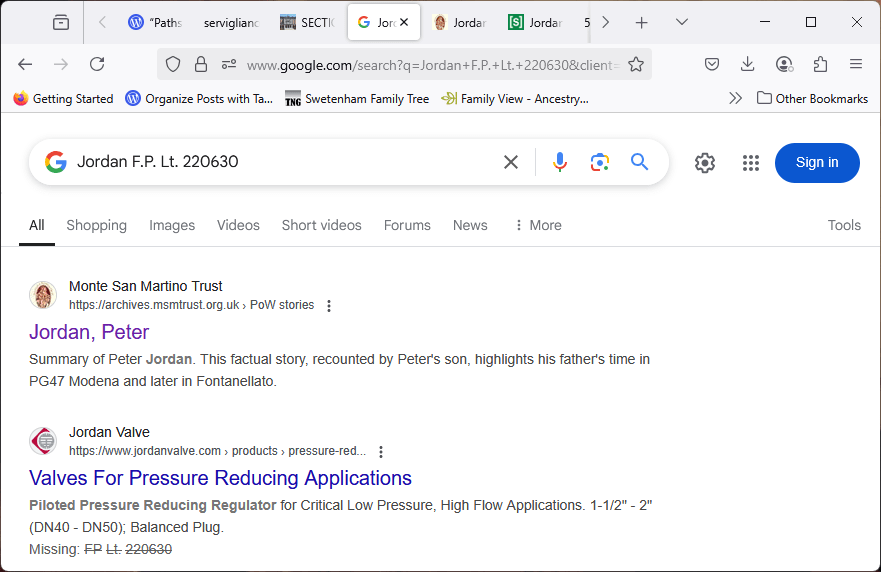Clear the search query with X icon
881x572 pixels.
pyautogui.click(x=511, y=162)
